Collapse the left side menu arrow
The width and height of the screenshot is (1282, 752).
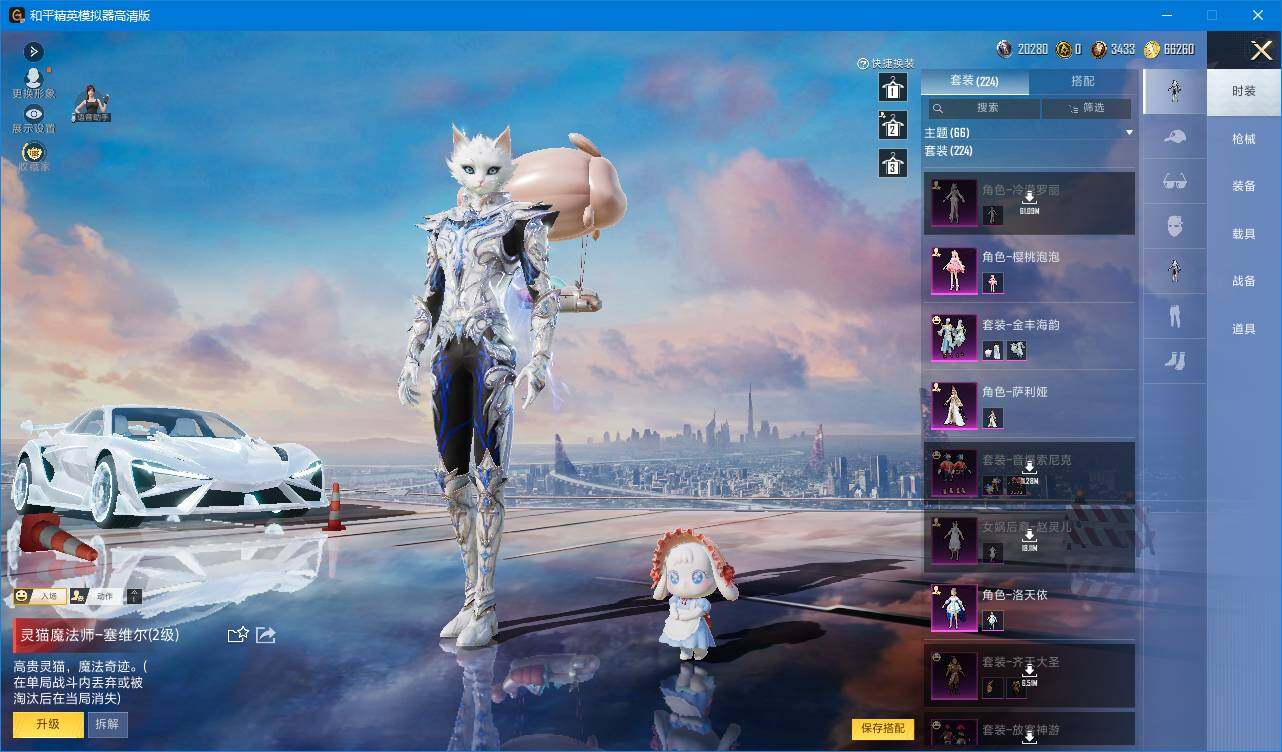[x=33, y=51]
